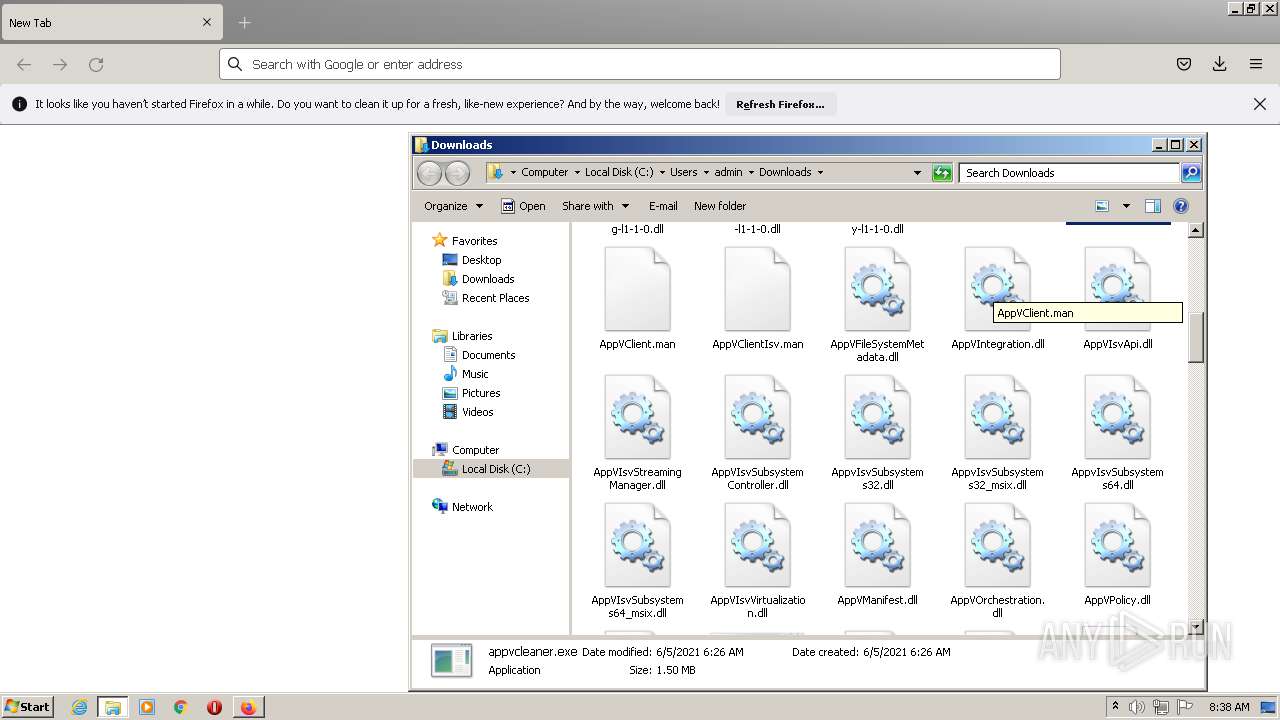Go back in Firefox history
Image resolution: width=1280 pixels, height=720 pixels.
(24, 64)
